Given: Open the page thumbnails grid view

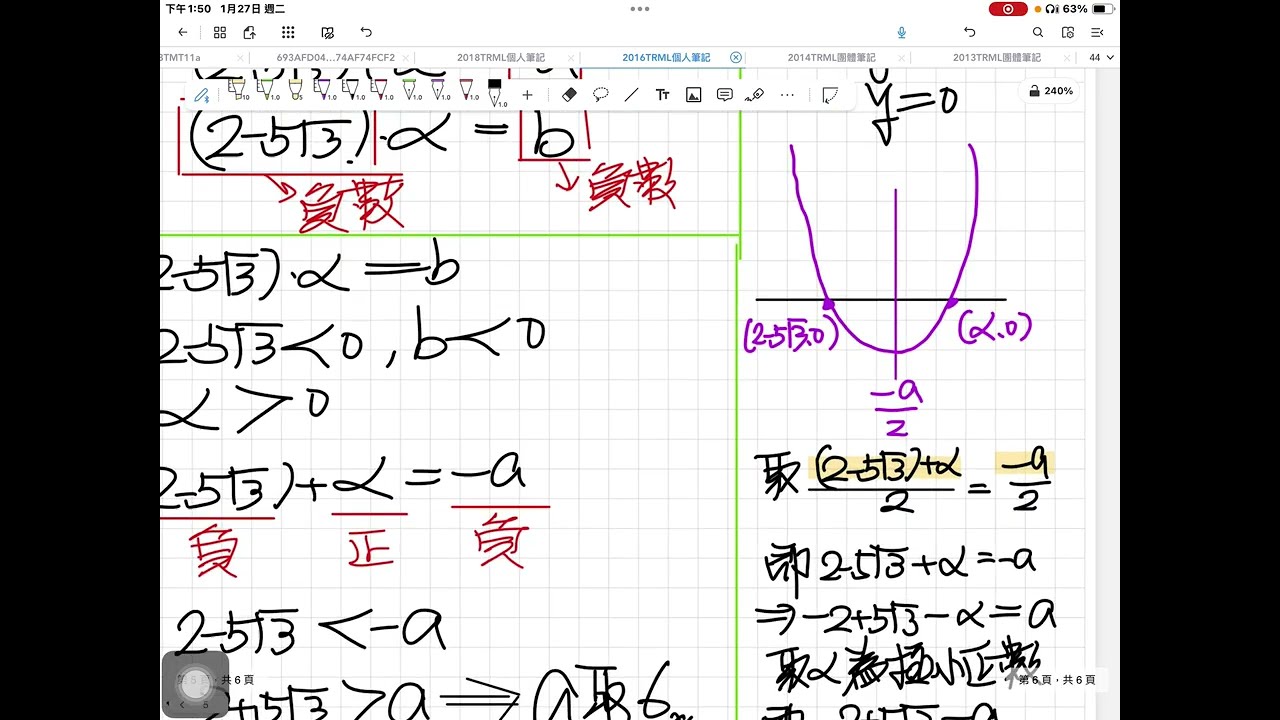Looking at the screenshot, I should click(x=220, y=32).
